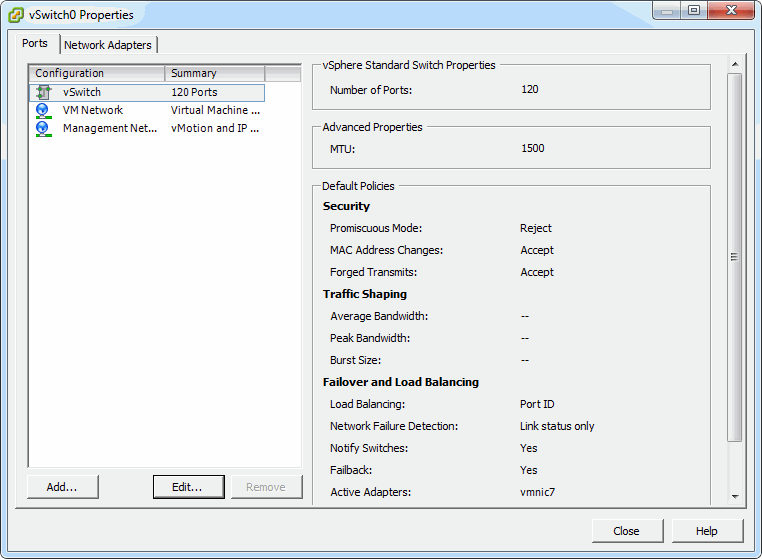Image resolution: width=762 pixels, height=559 pixels.
Task: Switch to the Ports tab
Action: (x=35, y=43)
